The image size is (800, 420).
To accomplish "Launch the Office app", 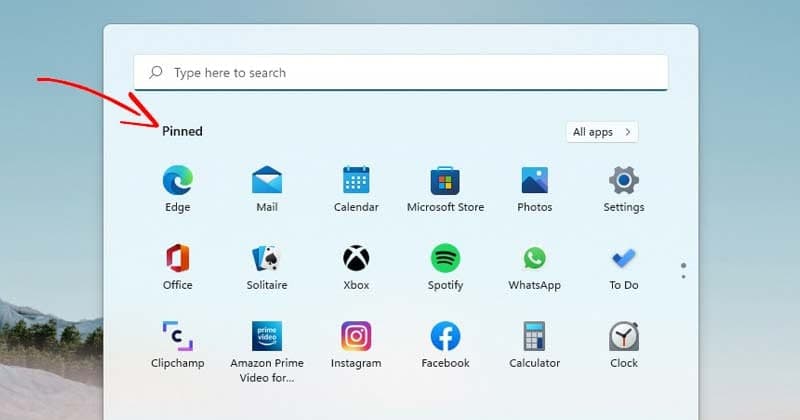I will coord(178,266).
